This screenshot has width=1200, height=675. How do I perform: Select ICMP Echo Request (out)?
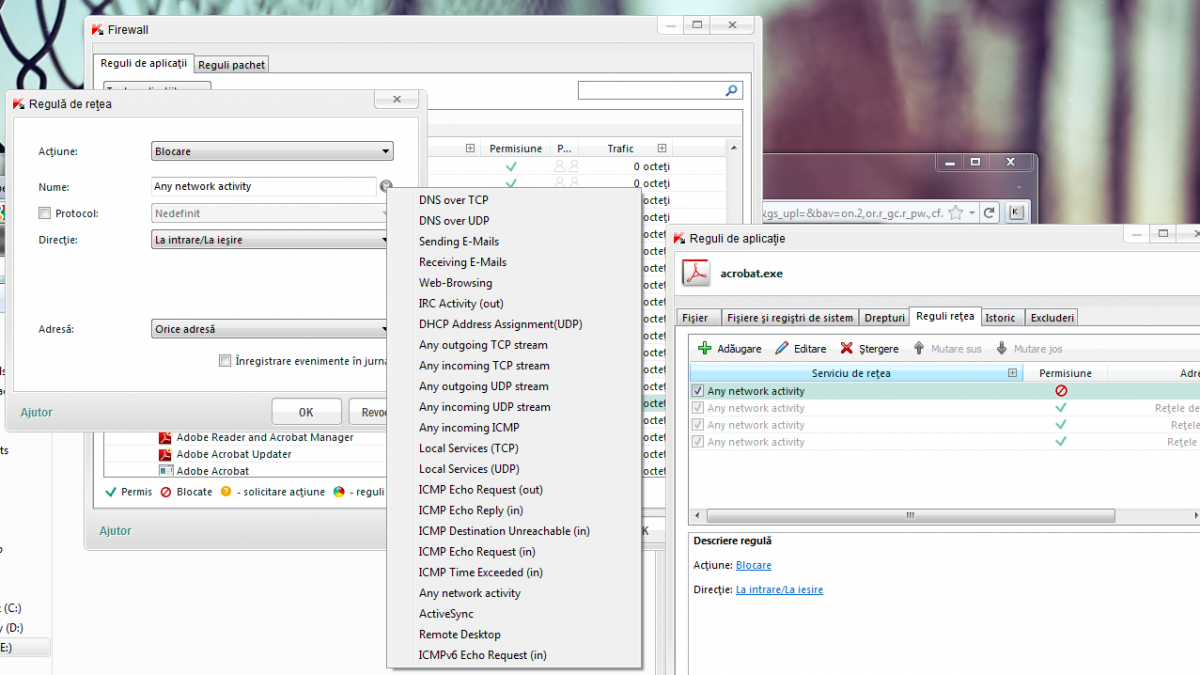point(481,490)
